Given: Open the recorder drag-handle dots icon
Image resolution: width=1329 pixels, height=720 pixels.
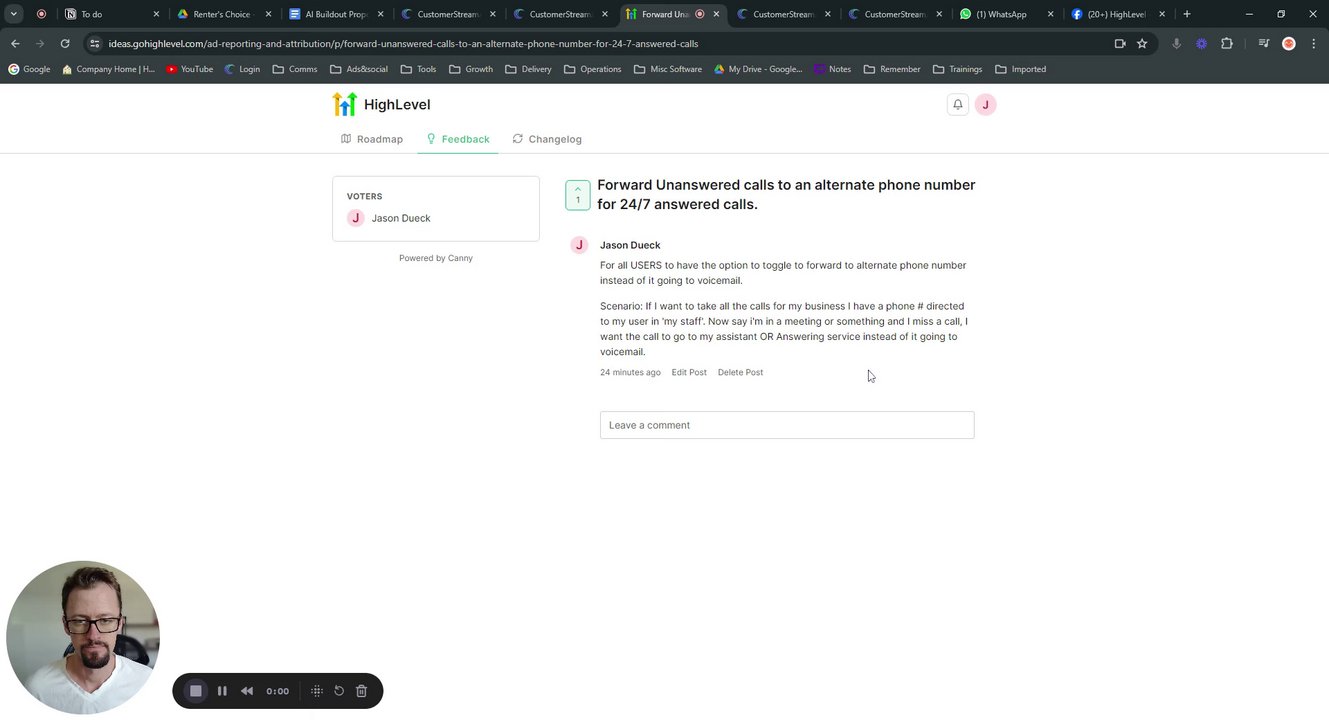Looking at the screenshot, I should point(316,691).
